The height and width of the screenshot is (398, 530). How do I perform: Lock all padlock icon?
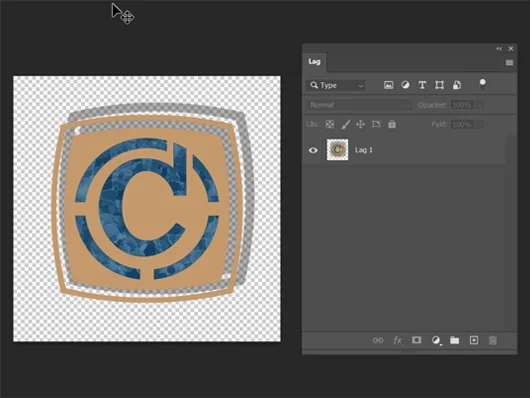pyautogui.click(x=392, y=124)
